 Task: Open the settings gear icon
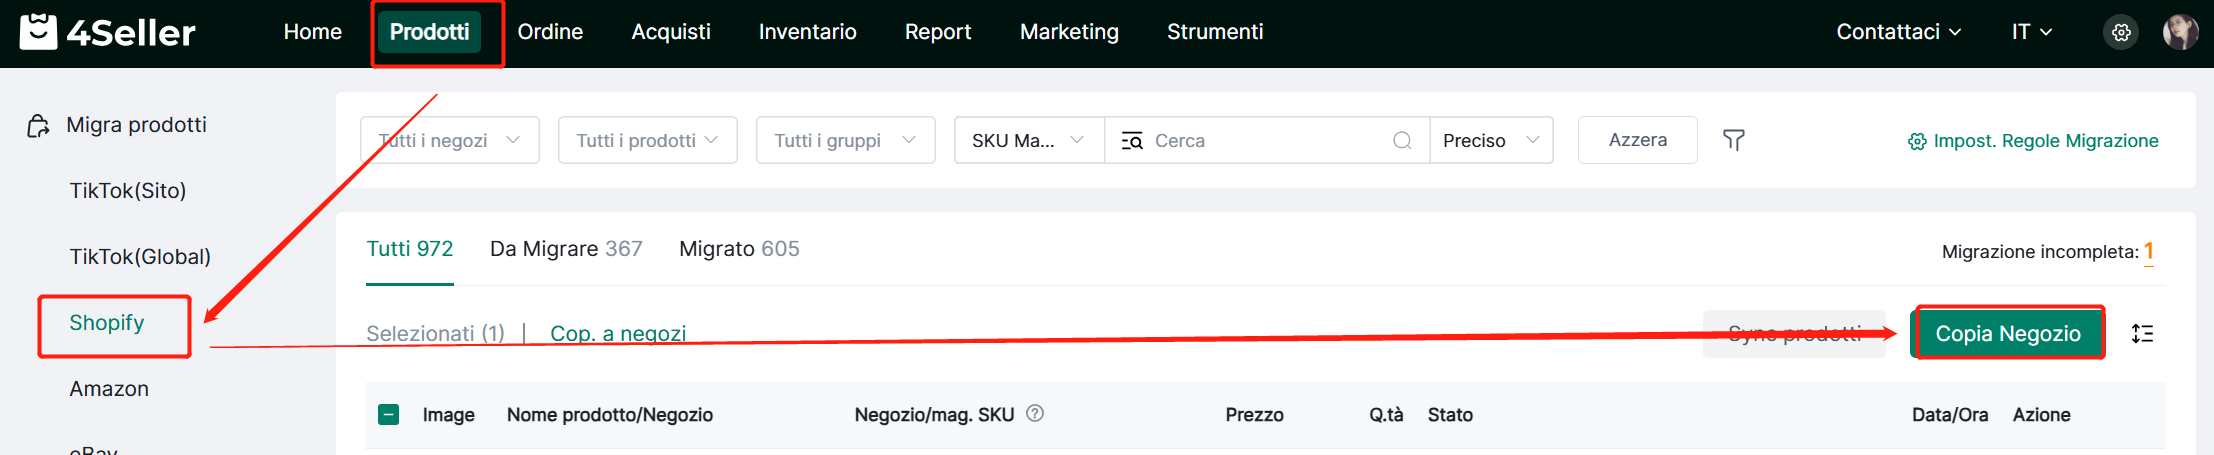2120,33
